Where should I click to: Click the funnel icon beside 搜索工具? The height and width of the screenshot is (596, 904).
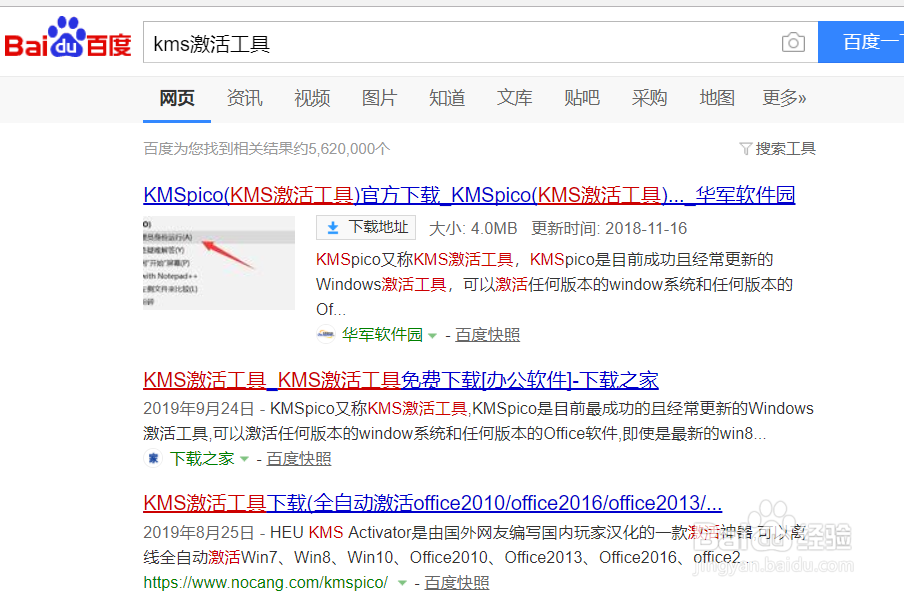pos(745,149)
